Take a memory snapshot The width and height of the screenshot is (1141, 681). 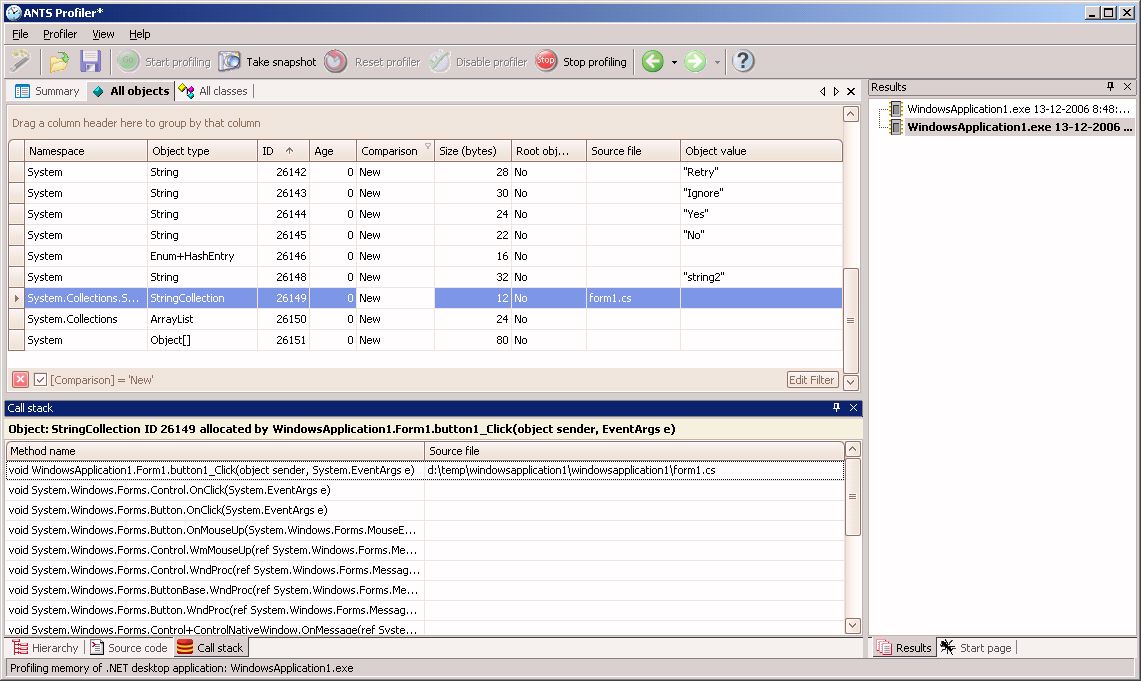[x=267, y=62]
